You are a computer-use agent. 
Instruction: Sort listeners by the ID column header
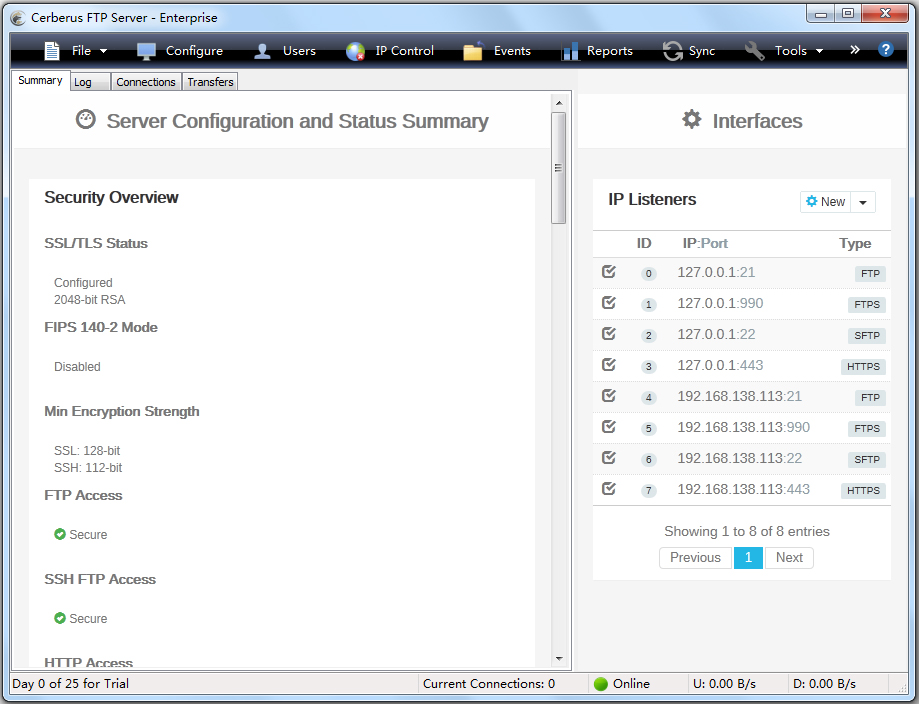[x=644, y=243]
